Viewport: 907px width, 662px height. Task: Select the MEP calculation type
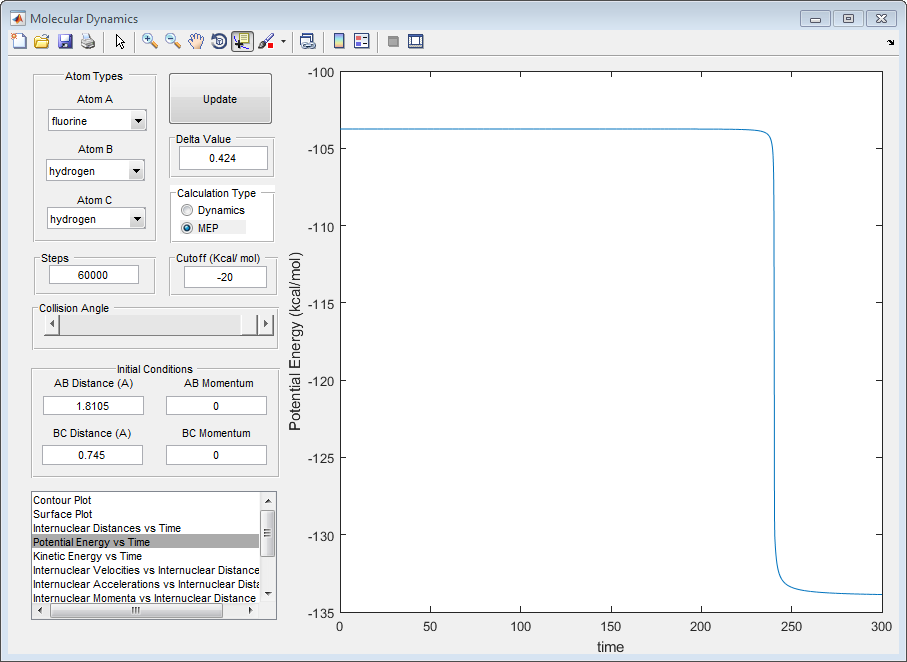[x=187, y=228]
